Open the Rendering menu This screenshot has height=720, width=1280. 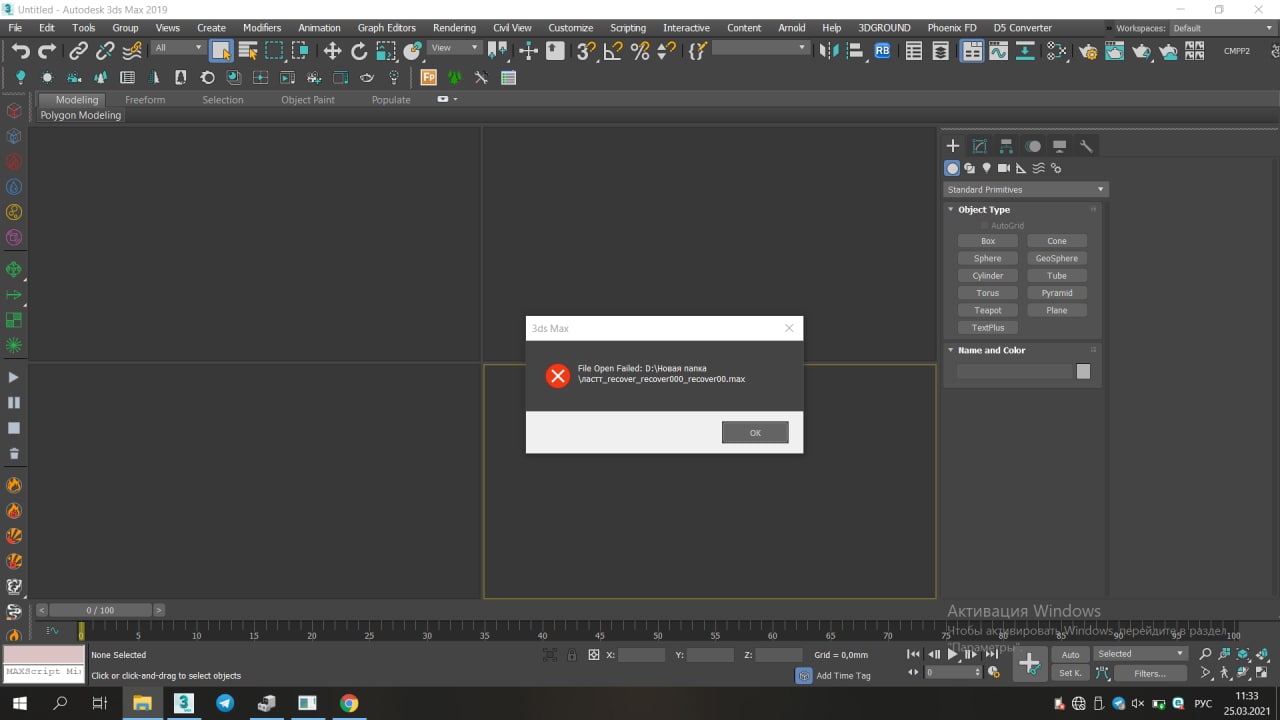click(454, 28)
